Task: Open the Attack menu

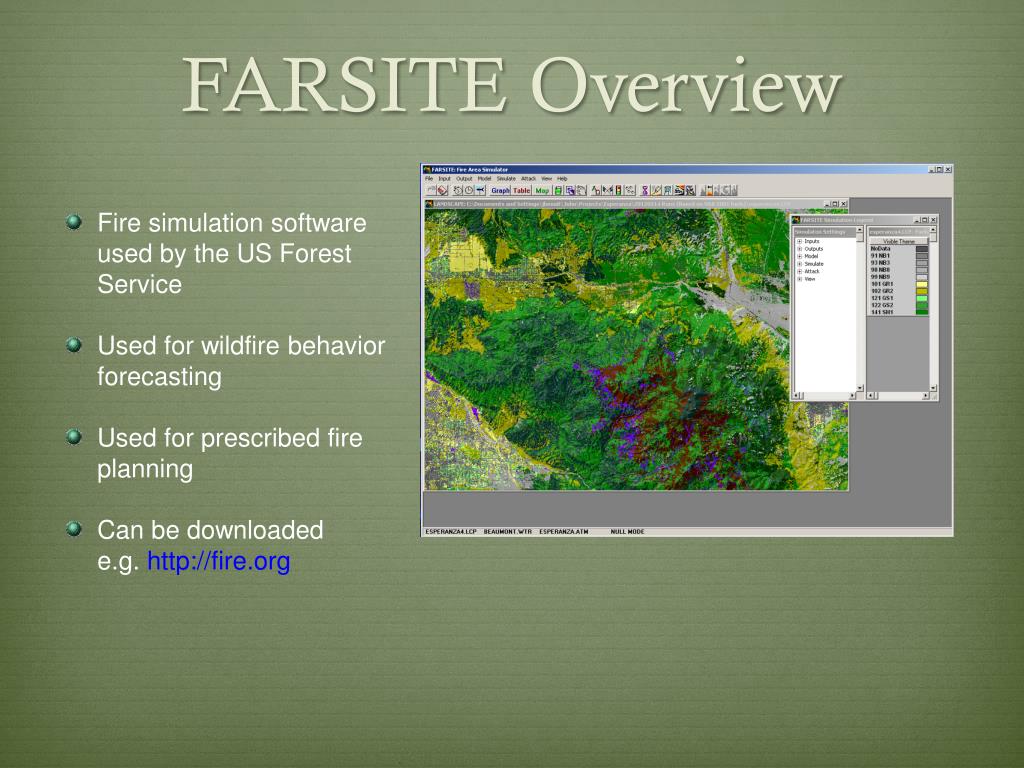Action: point(528,178)
